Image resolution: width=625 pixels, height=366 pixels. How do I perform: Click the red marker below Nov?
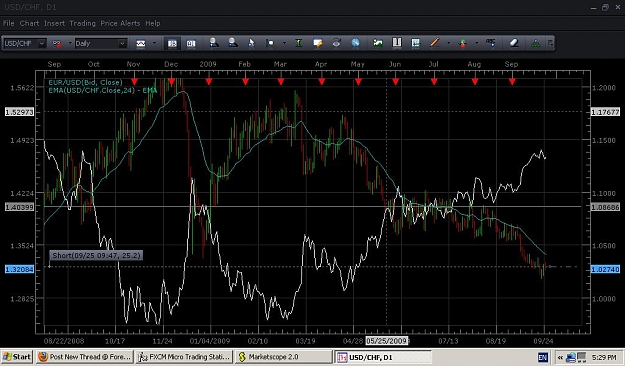(135, 82)
